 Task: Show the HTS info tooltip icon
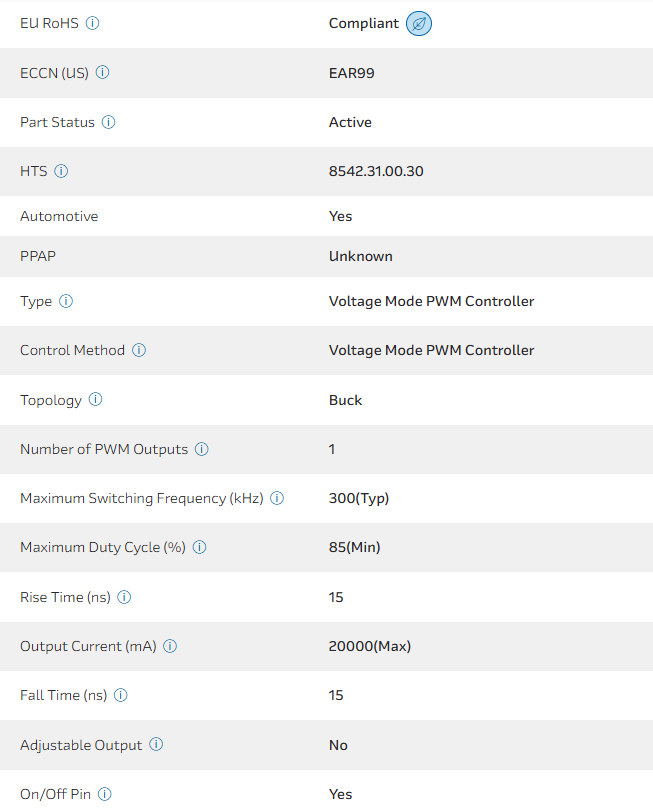[61, 171]
